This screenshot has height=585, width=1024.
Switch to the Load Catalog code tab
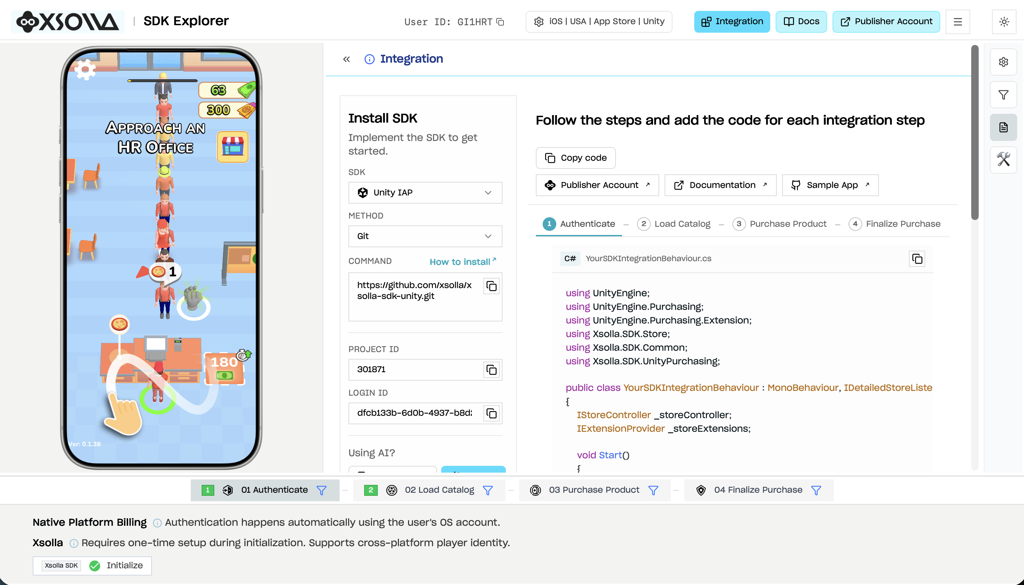click(x=673, y=224)
